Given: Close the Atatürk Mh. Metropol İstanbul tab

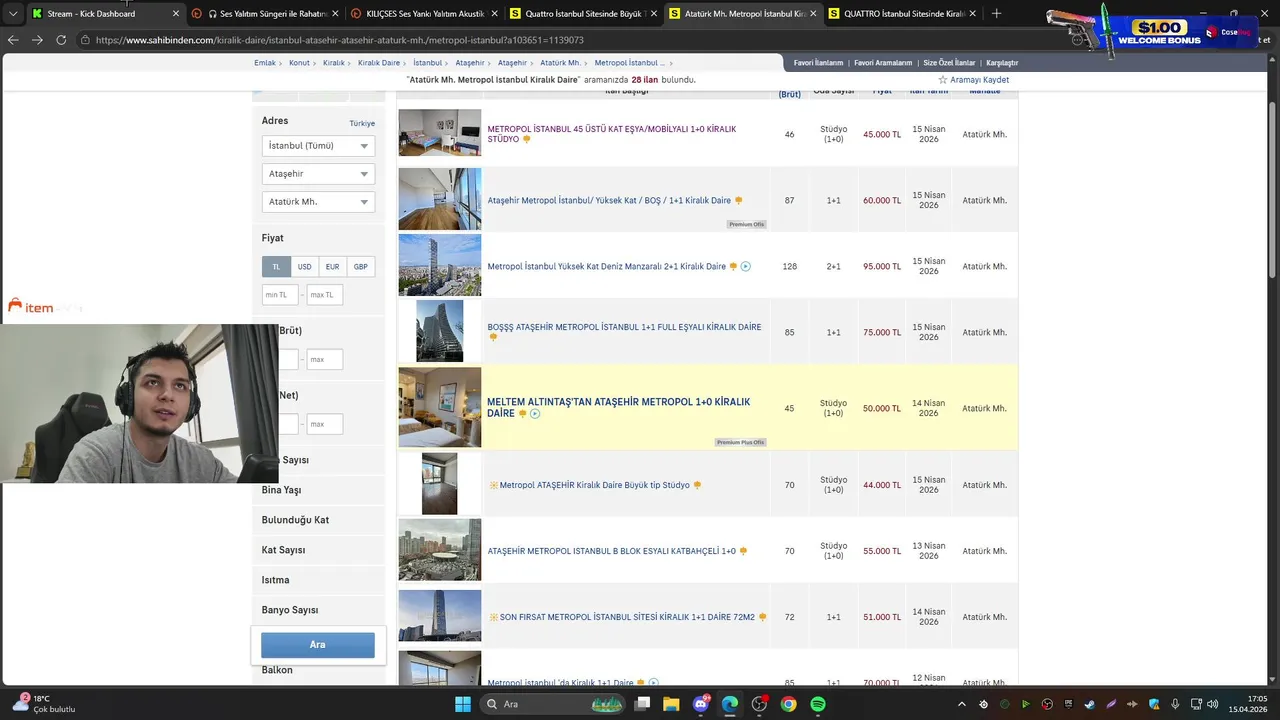Looking at the screenshot, I should (x=813, y=14).
